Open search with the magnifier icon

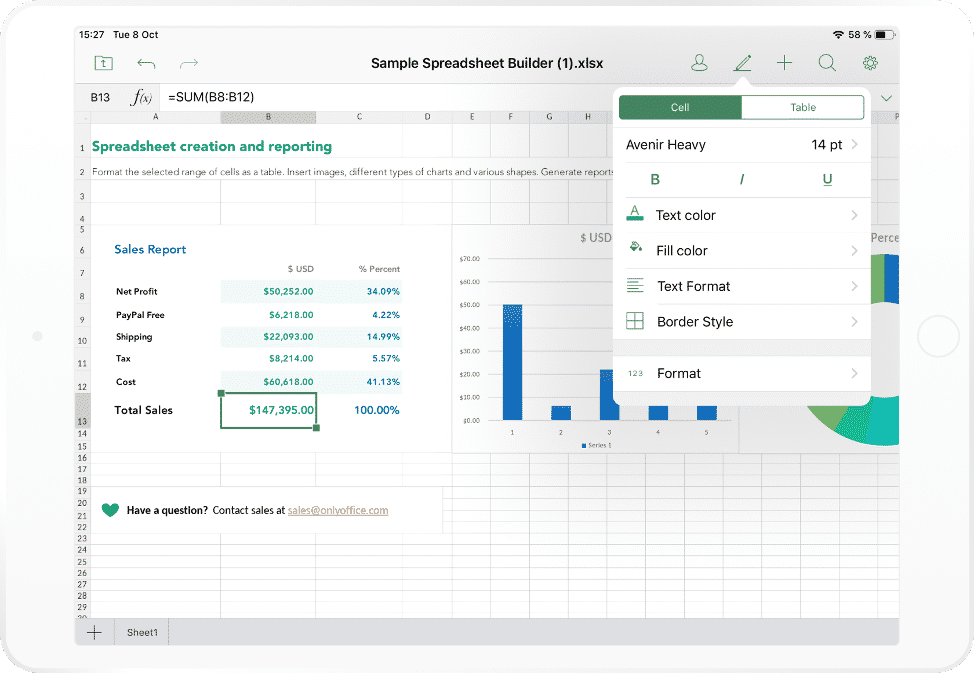click(827, 62)
